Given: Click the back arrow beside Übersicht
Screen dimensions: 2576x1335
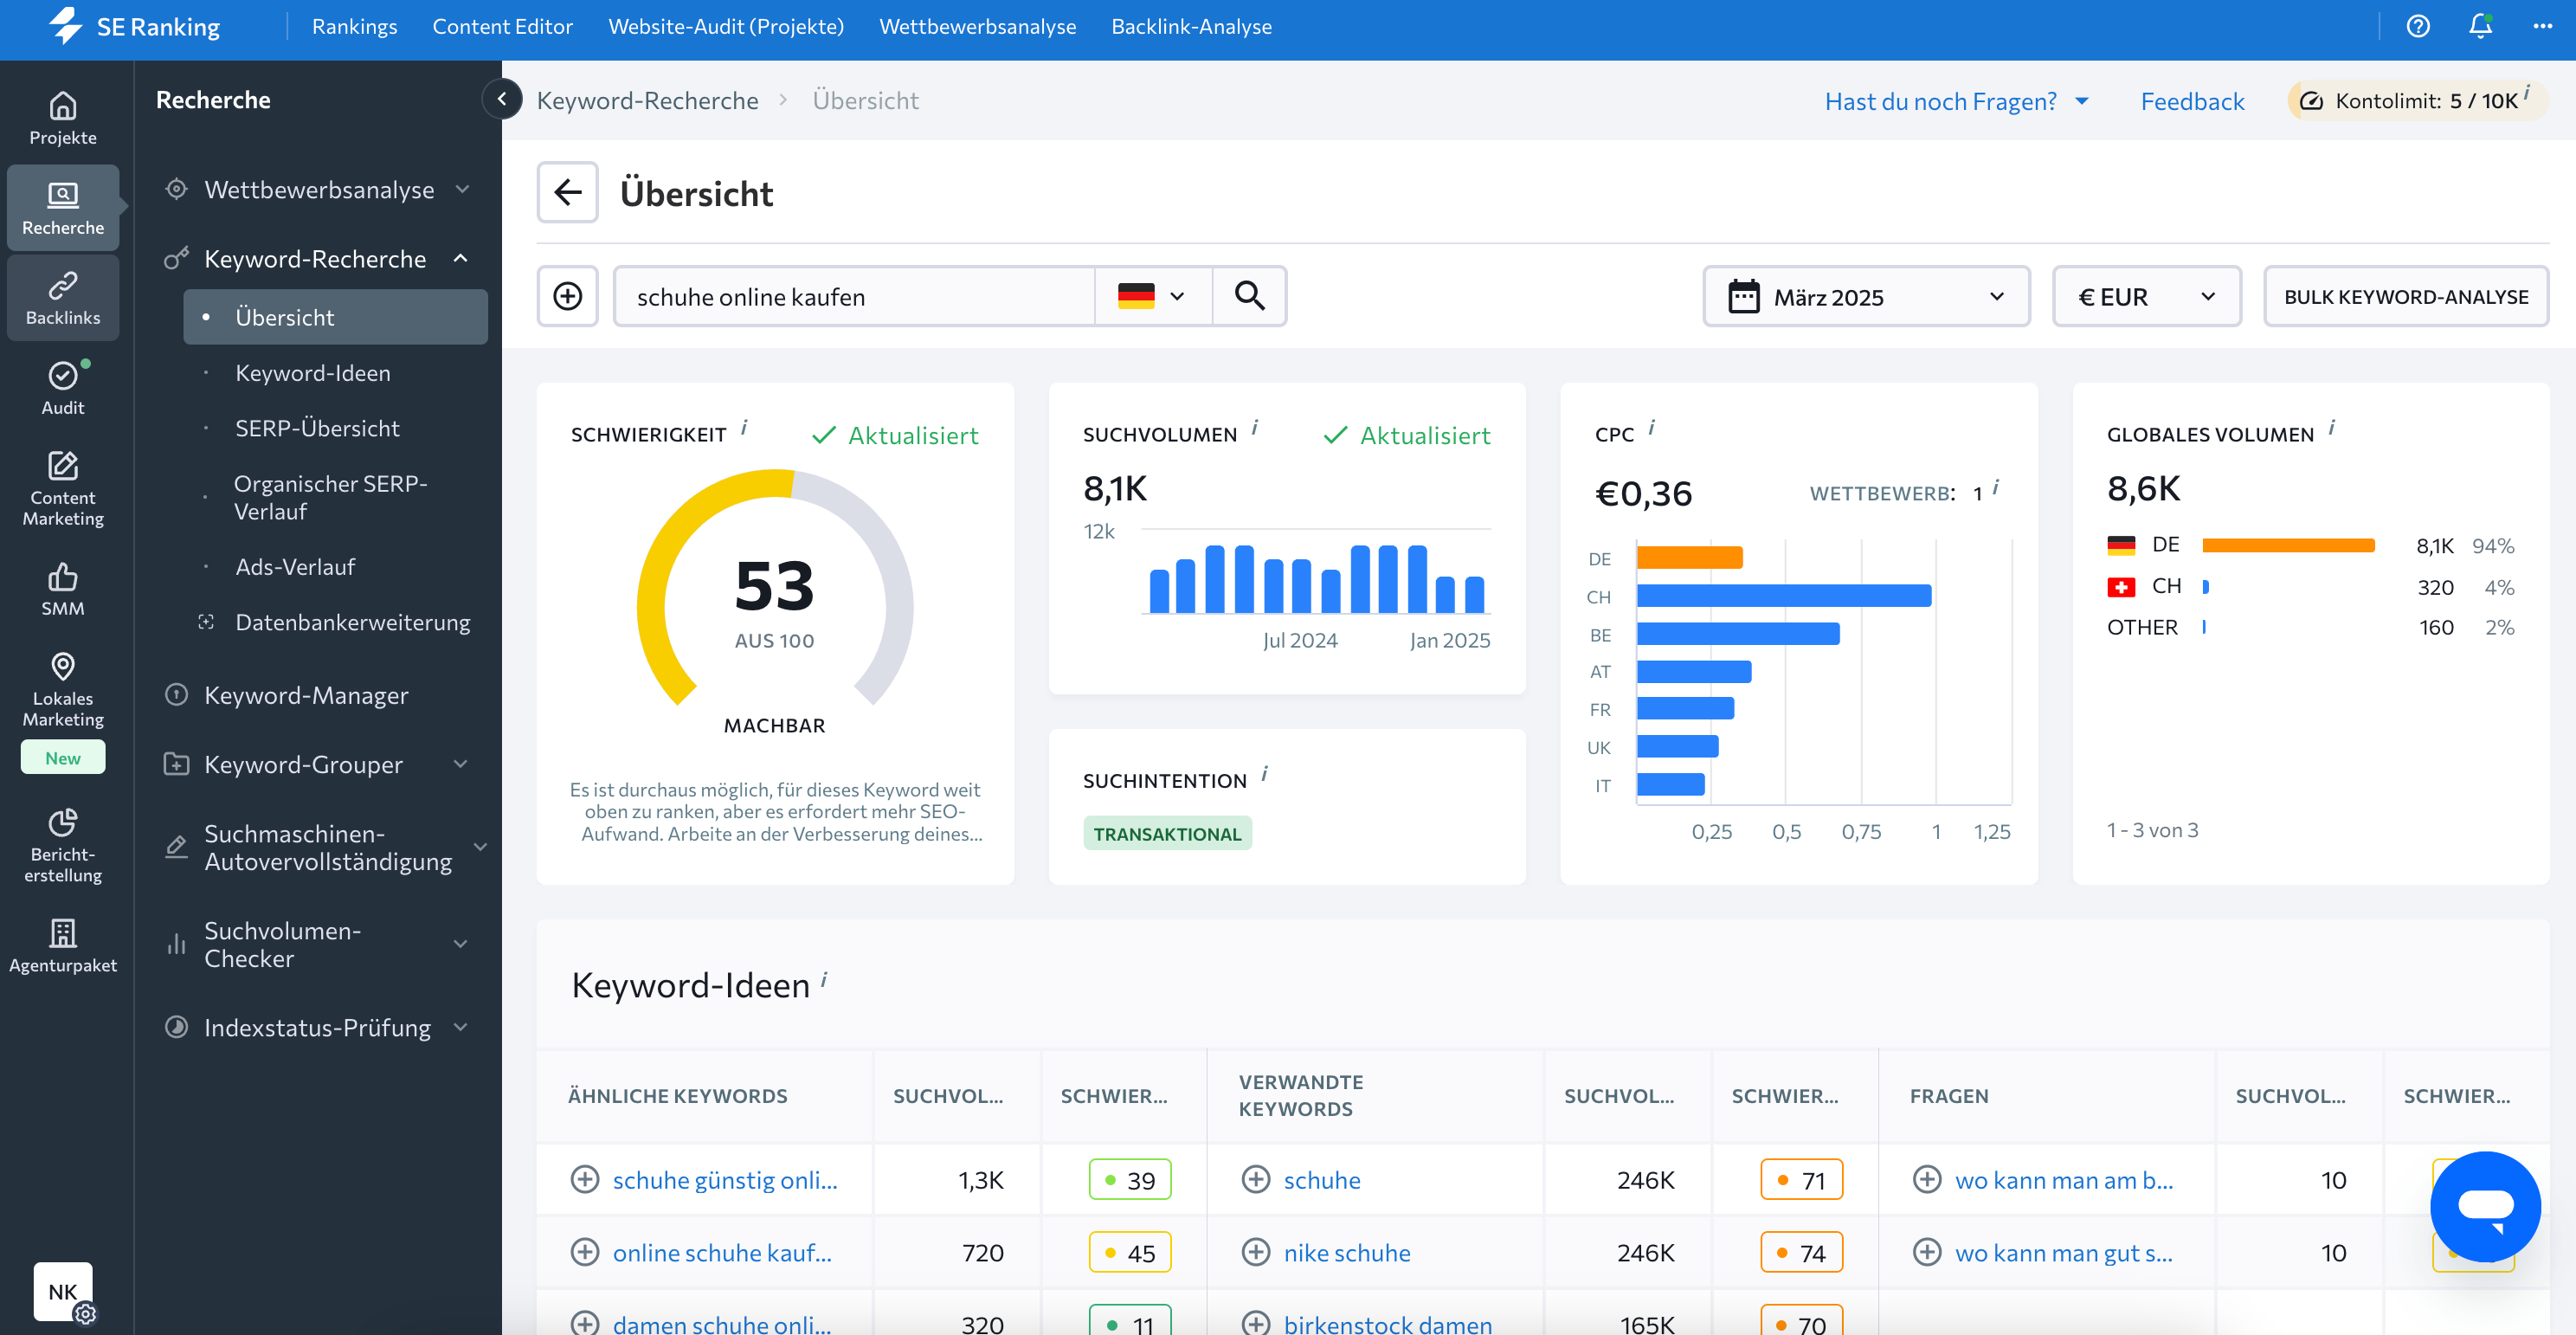Looking at the screenshot, I should pyautogui.click(x=567, y=192).
